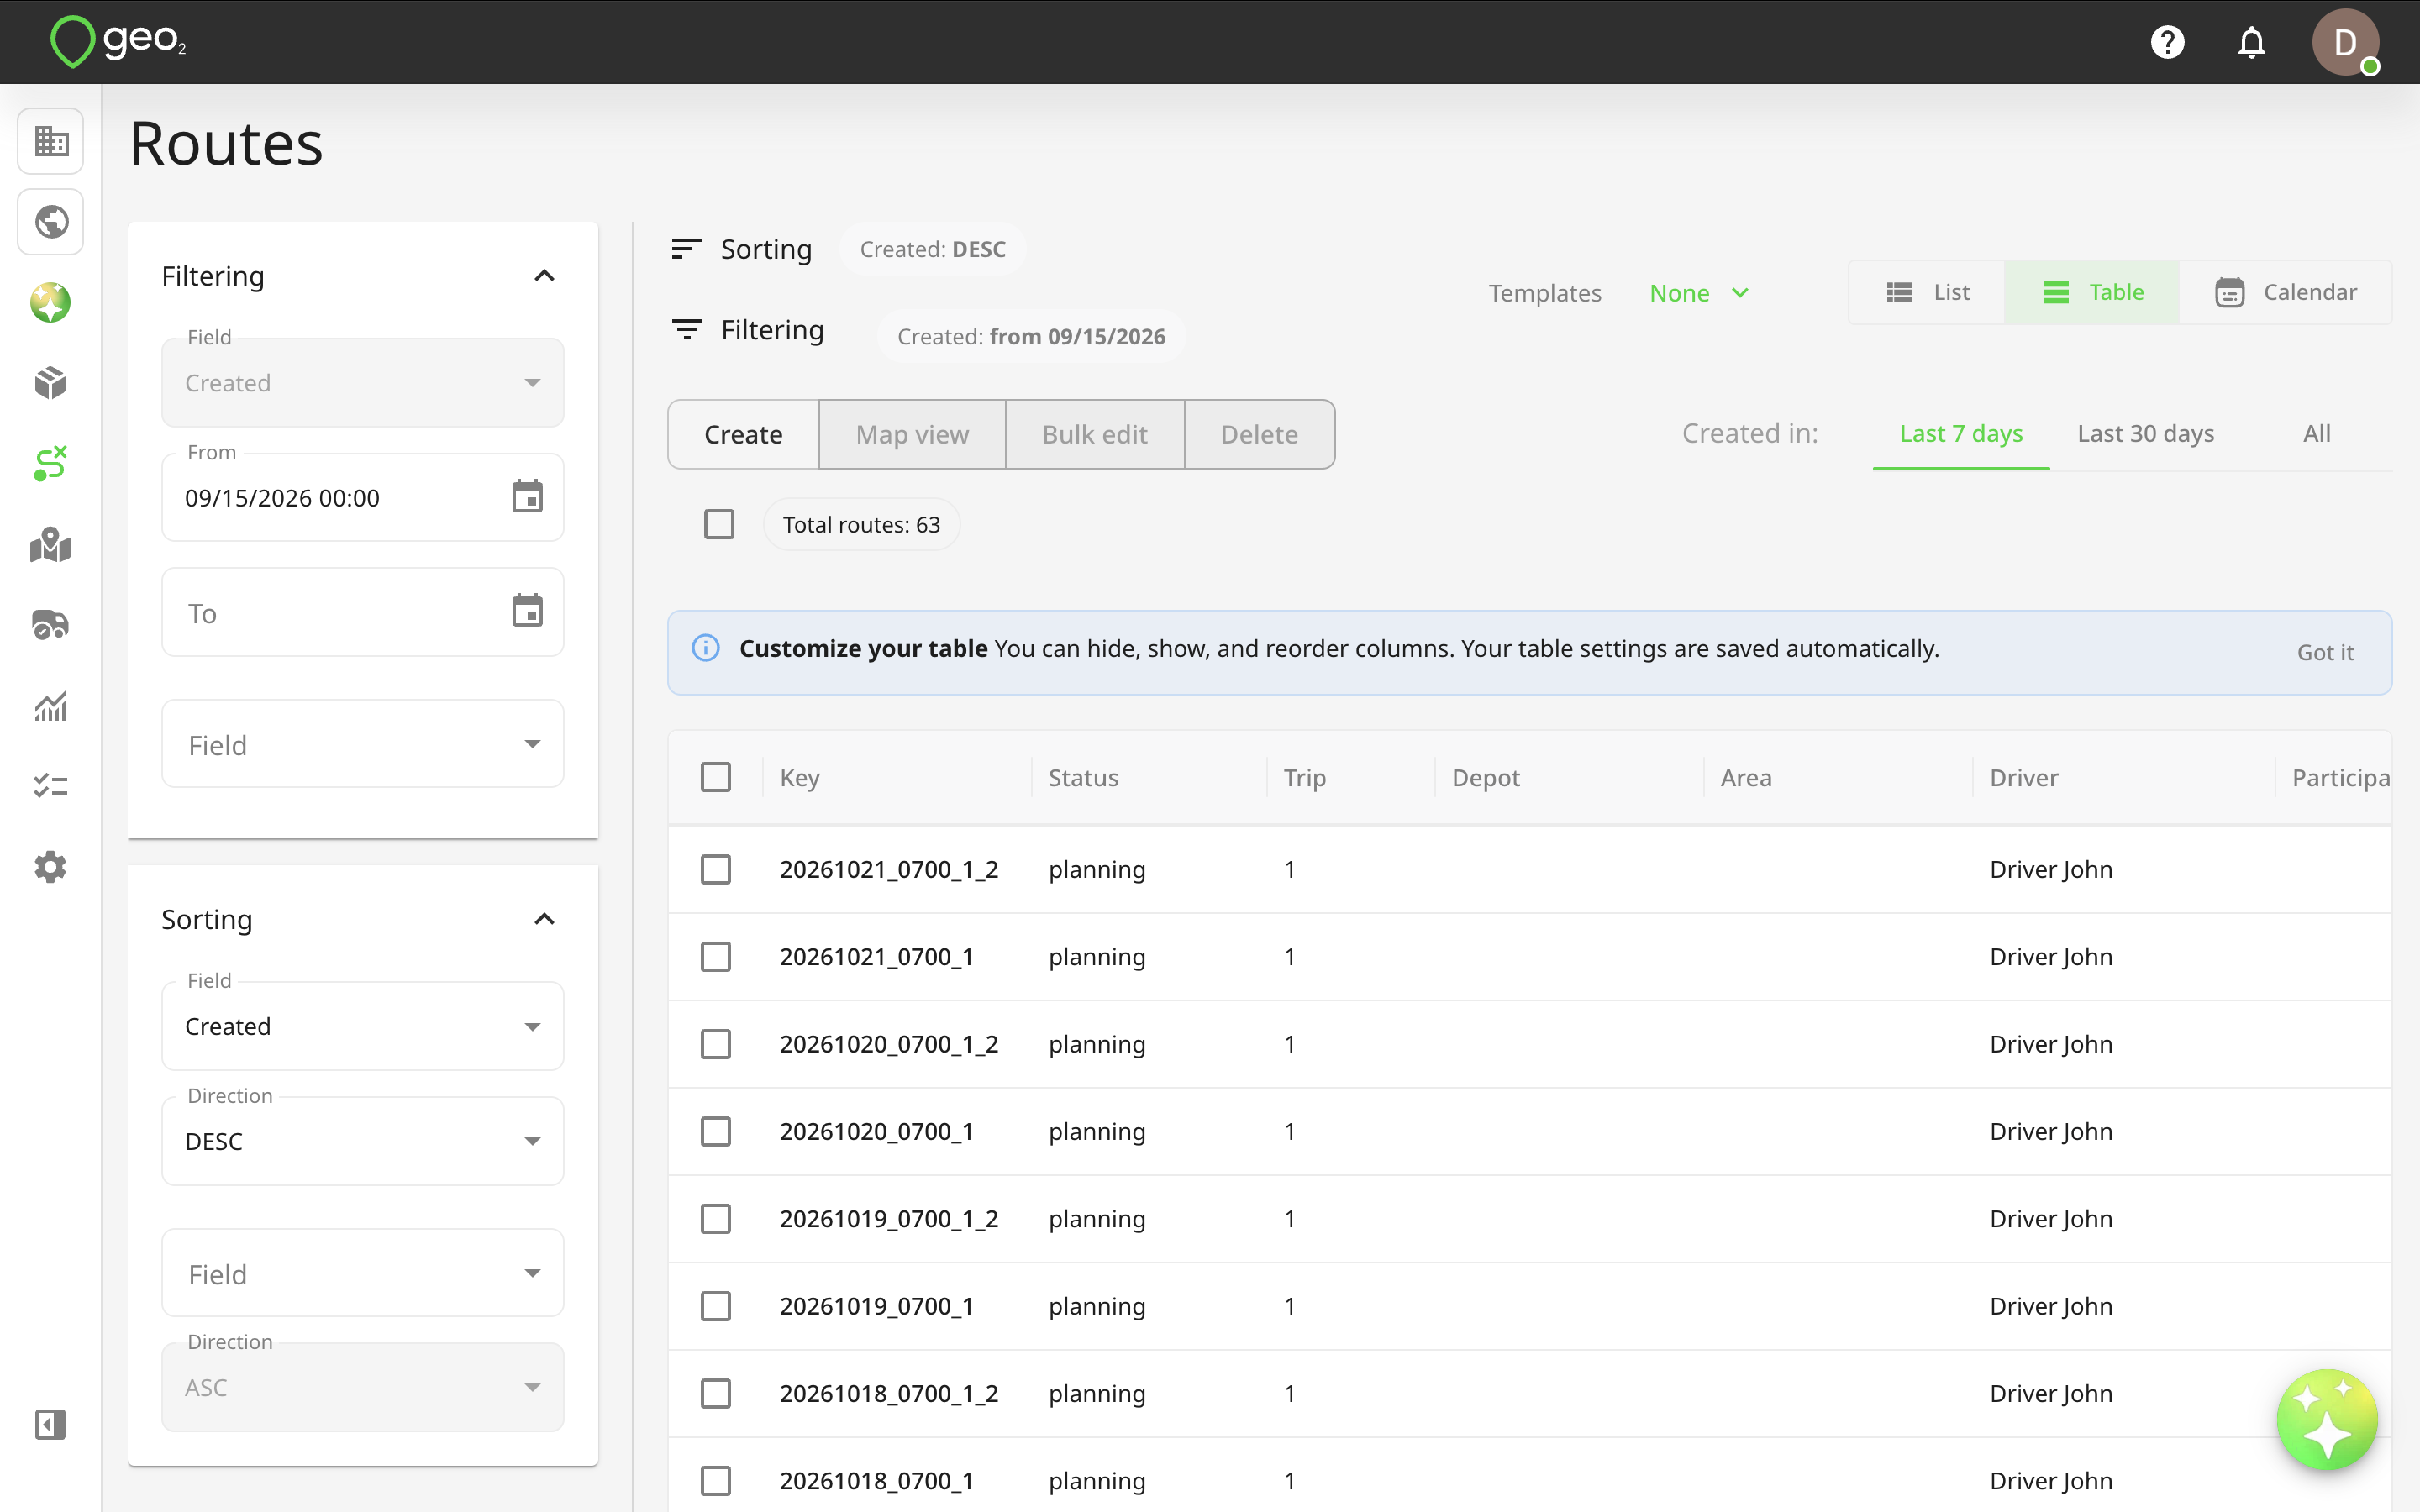This screenshot has width=2420, height=1512.
Task: Collapse the Filtering panel chevron
Action: click(544, 276)
